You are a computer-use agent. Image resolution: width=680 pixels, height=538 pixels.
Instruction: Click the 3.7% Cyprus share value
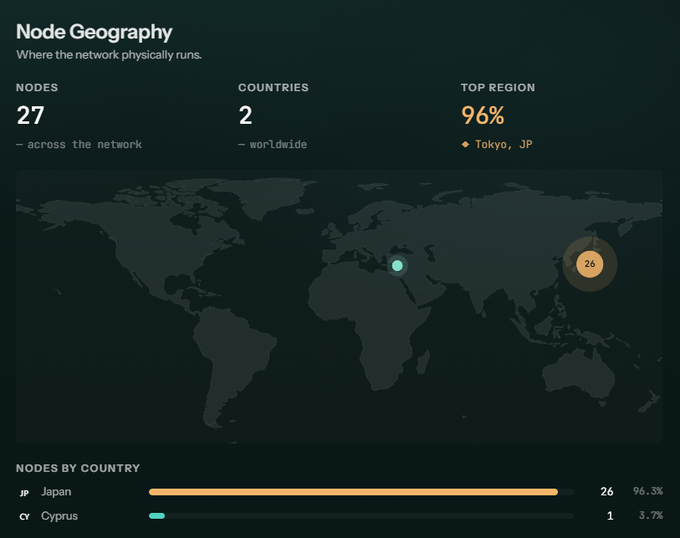pyautogui.click(x=651, y=515)
